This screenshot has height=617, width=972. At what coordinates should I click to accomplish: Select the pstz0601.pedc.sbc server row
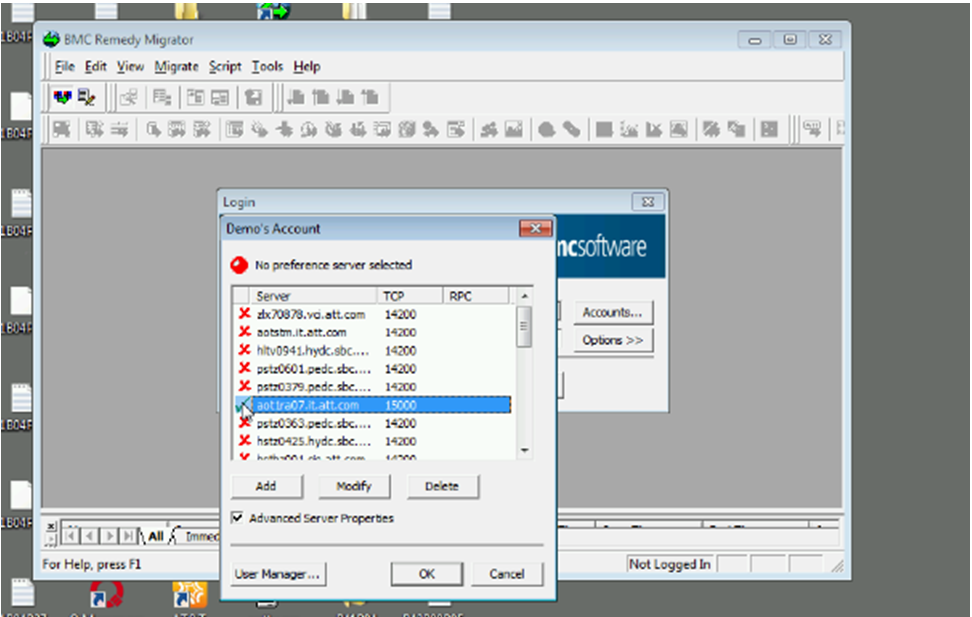pyautogui.click(x=373, y=368)
